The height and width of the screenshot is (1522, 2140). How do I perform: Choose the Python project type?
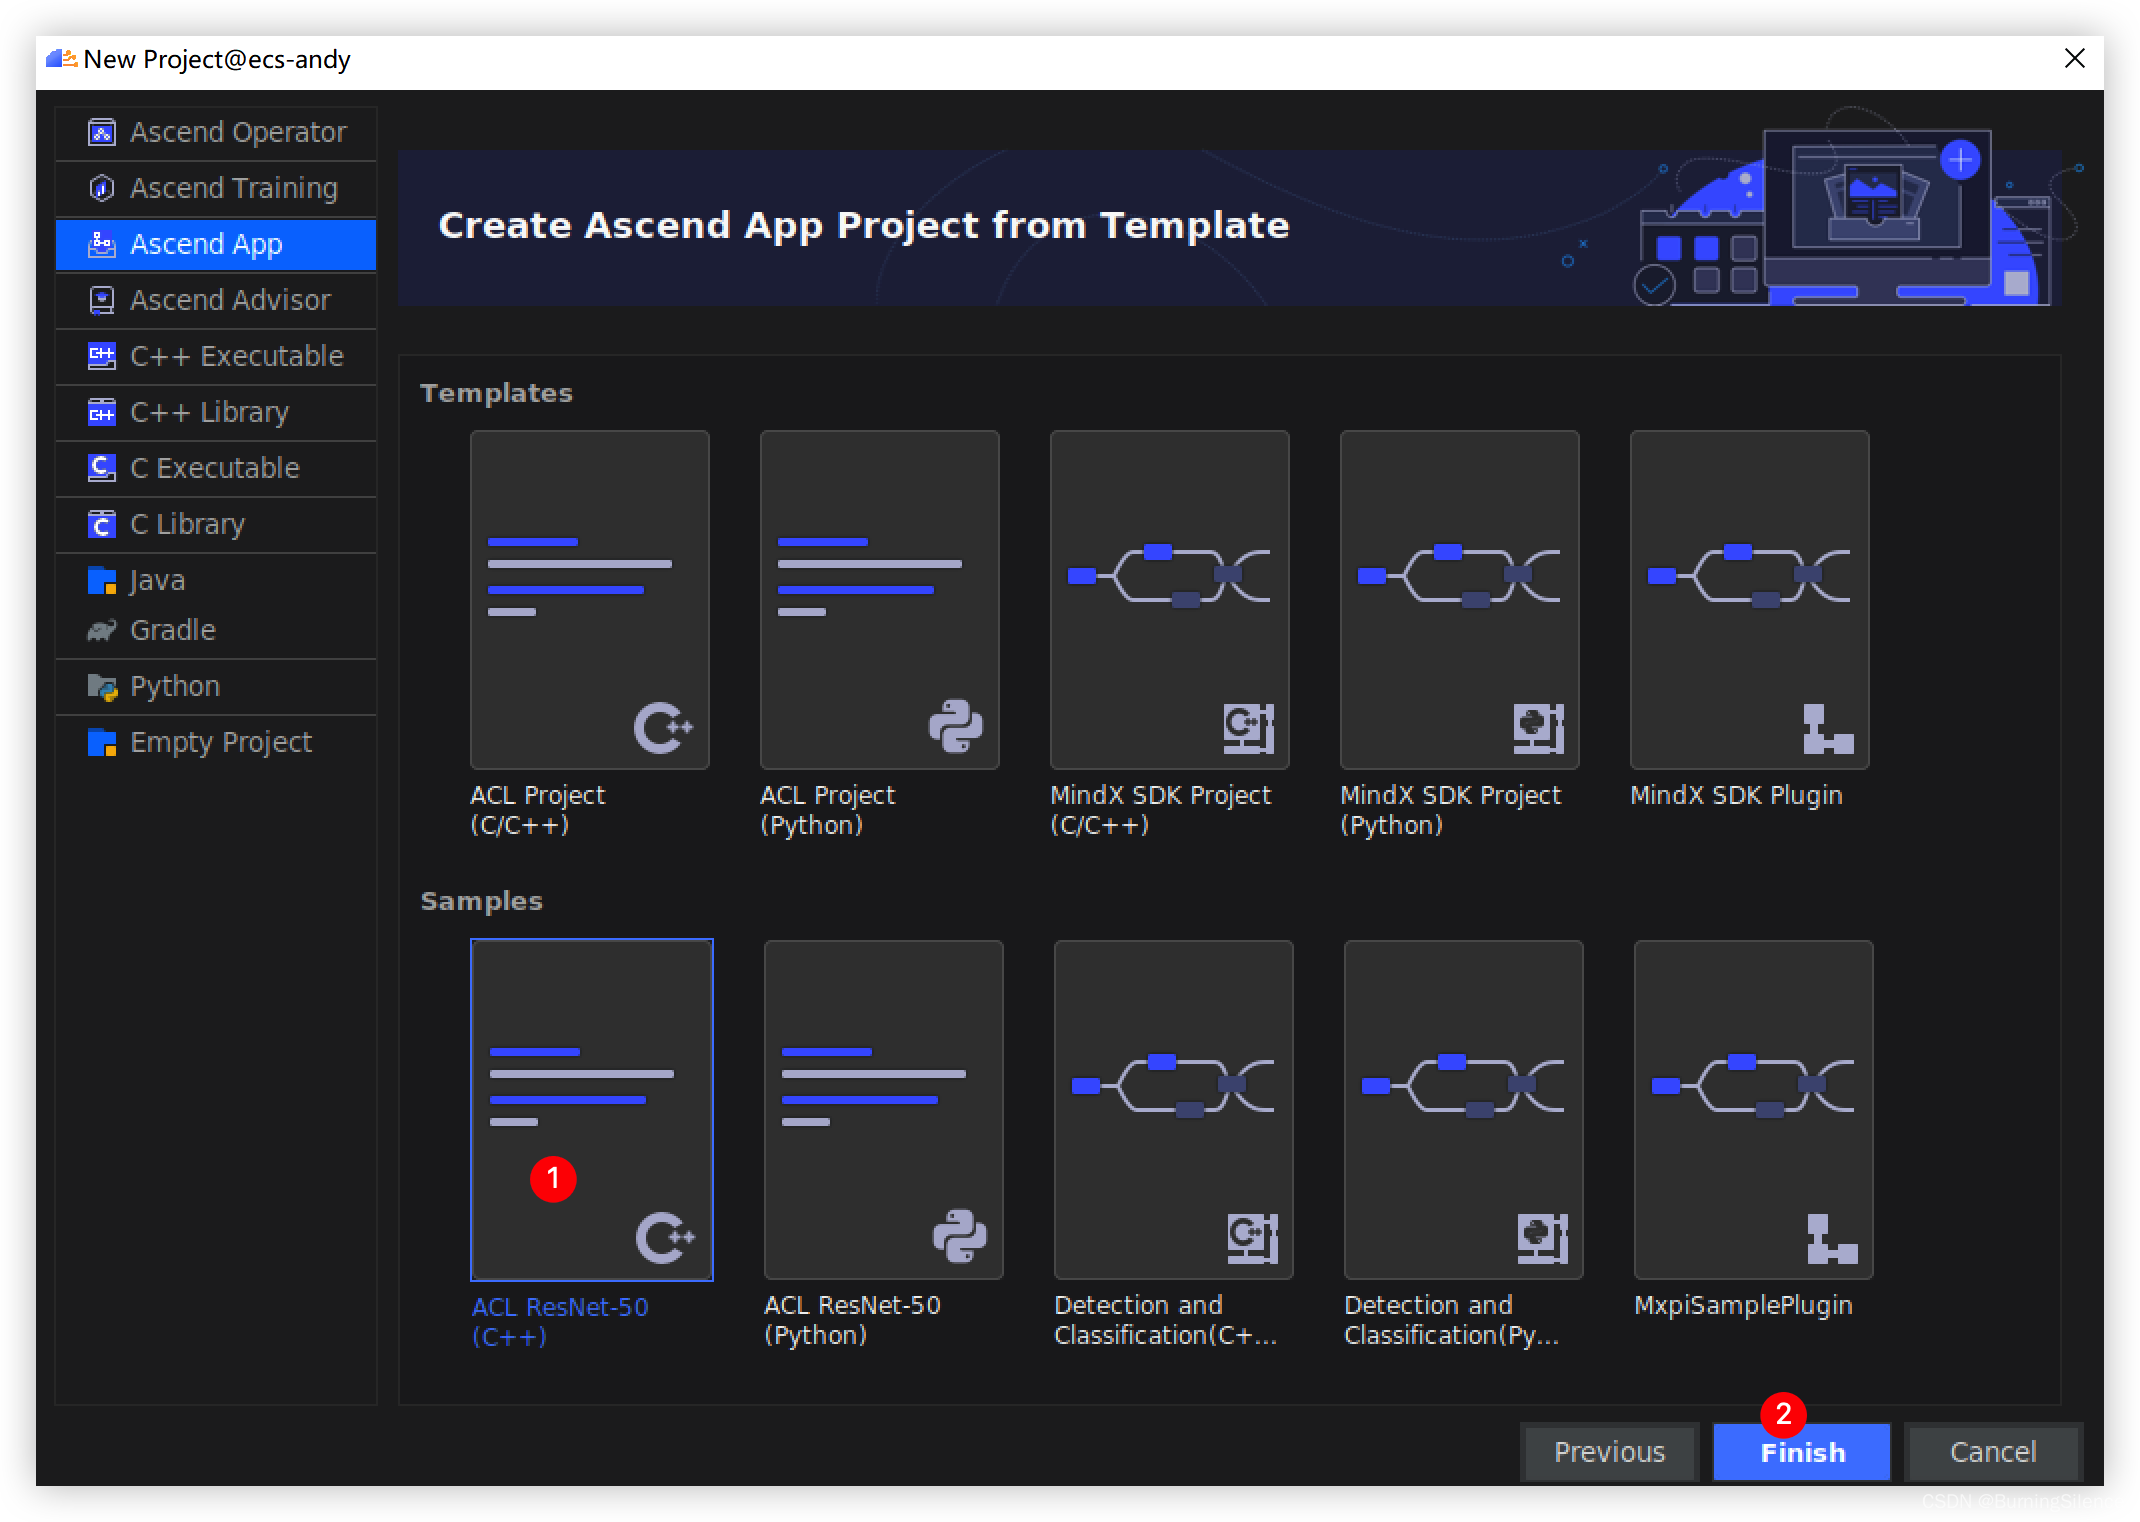(x=216, y=686)
